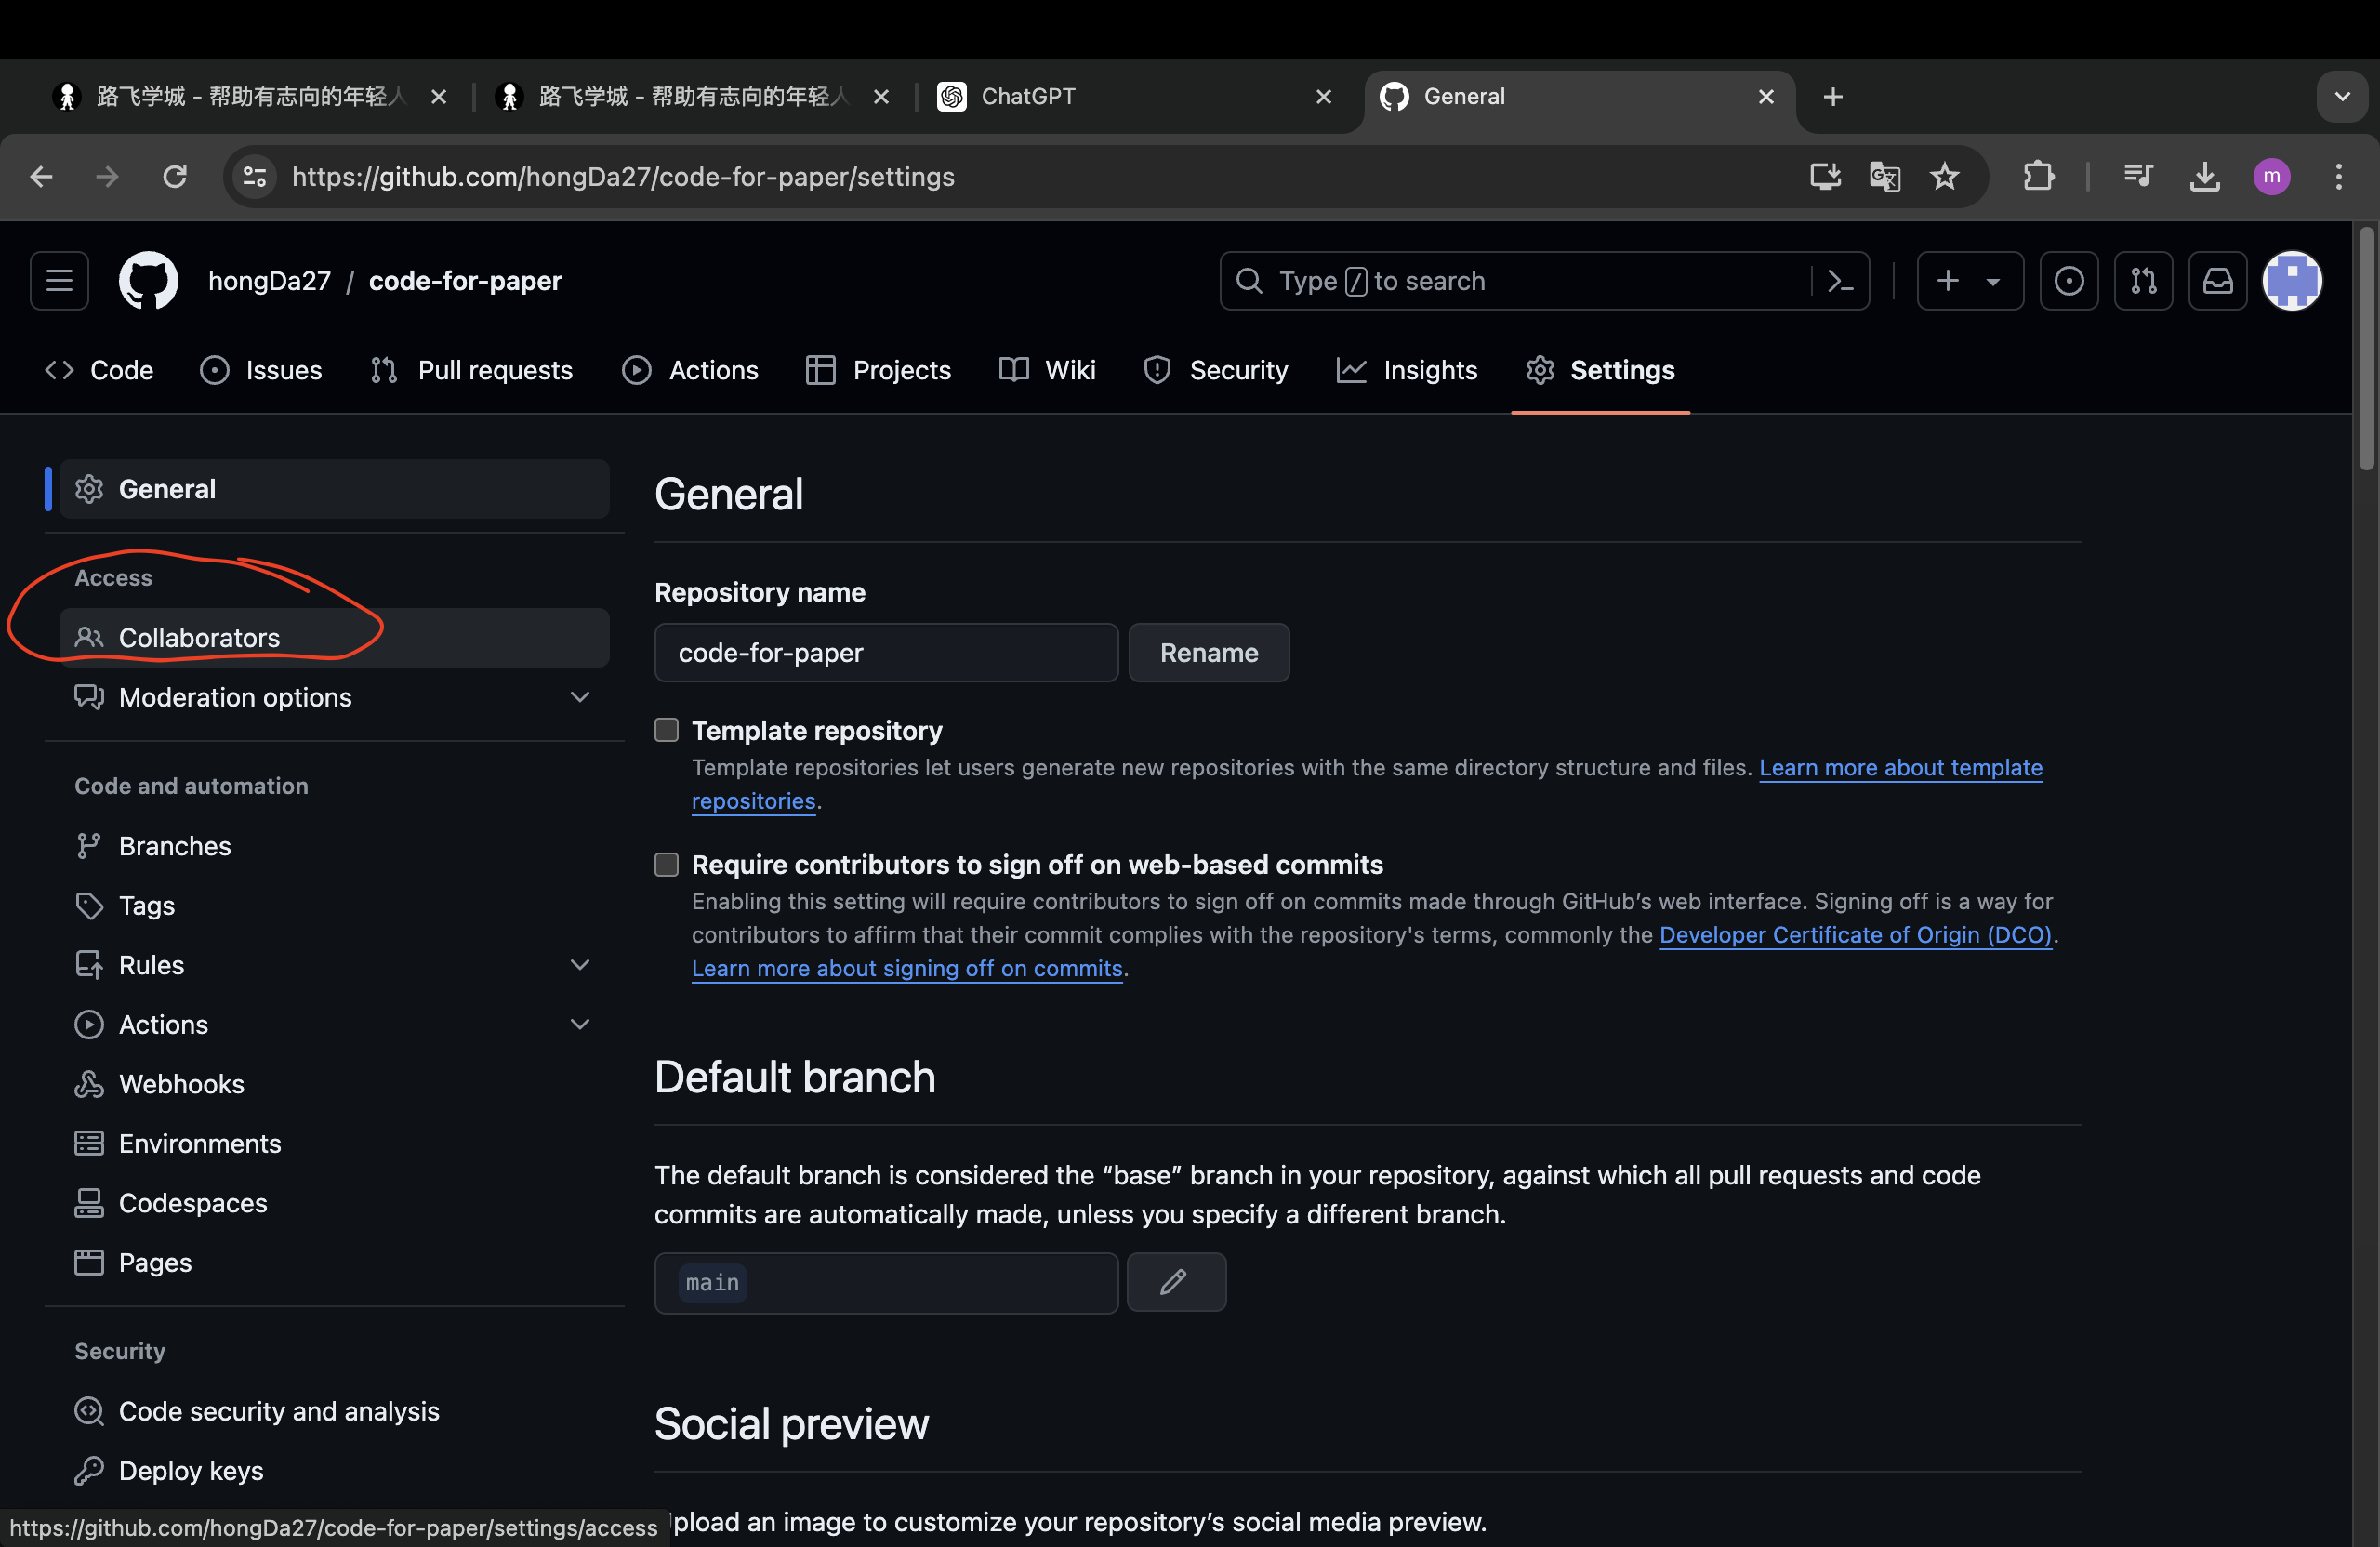Viewport: 2380px width, 1547px height.
Task: Open Learn more about signing off link
Action: click(x=907, y=968)
